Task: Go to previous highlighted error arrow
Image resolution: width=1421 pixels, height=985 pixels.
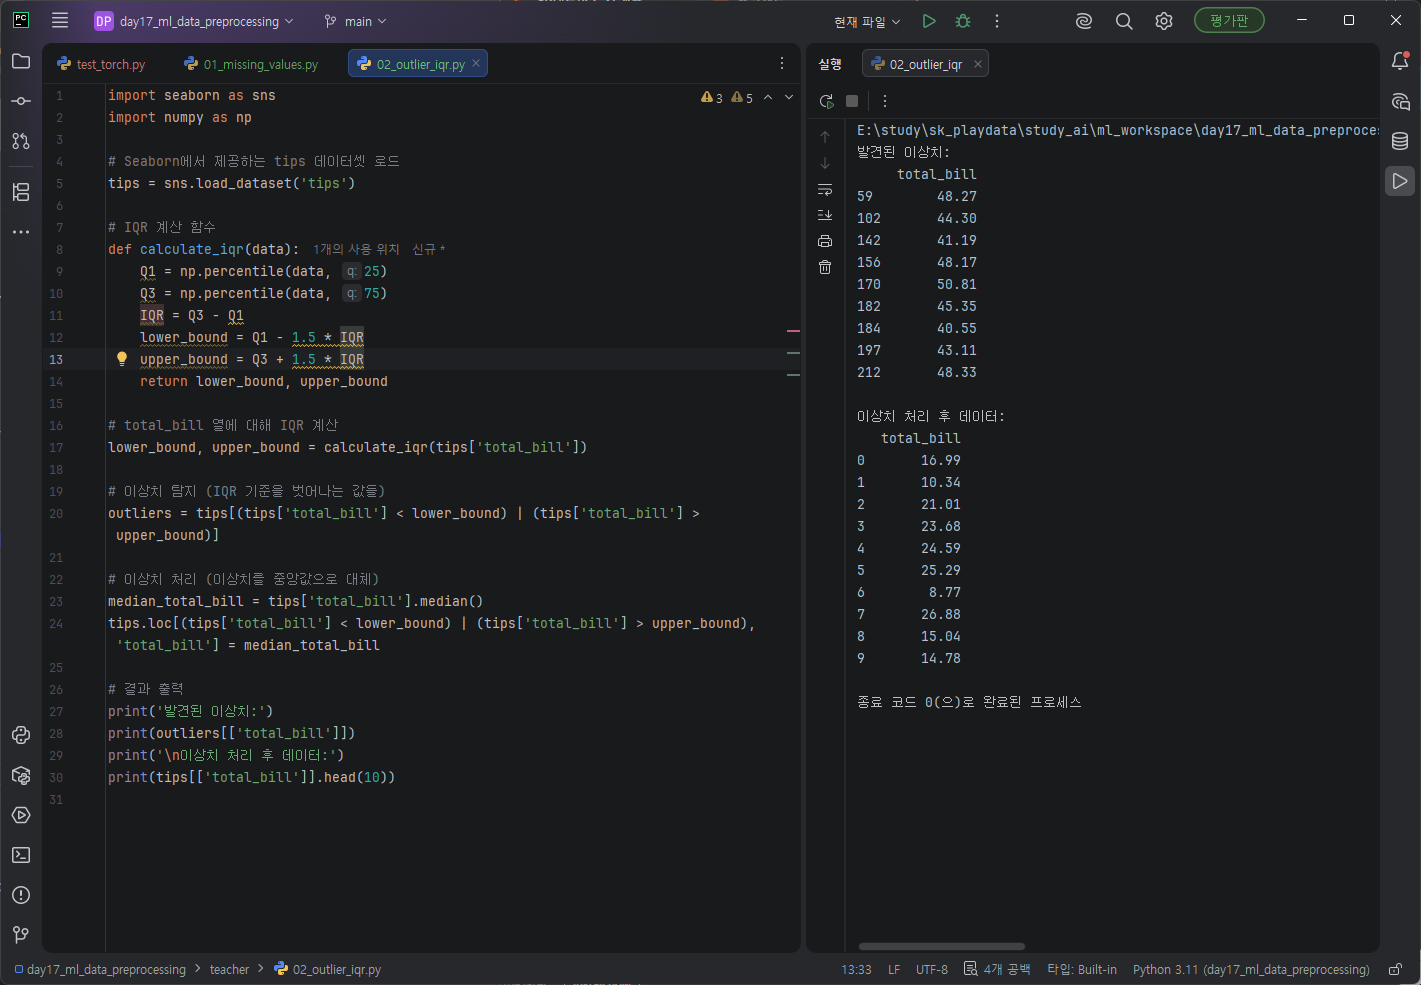Action: pyautogui.click(x=768, y=97)
